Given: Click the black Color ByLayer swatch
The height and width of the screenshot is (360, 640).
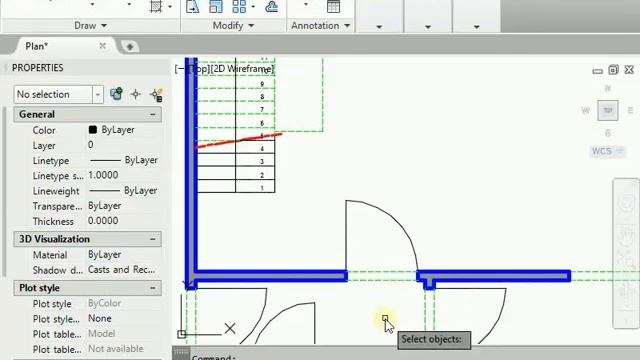Looking at the screenshot, I should tap(93, 130).
